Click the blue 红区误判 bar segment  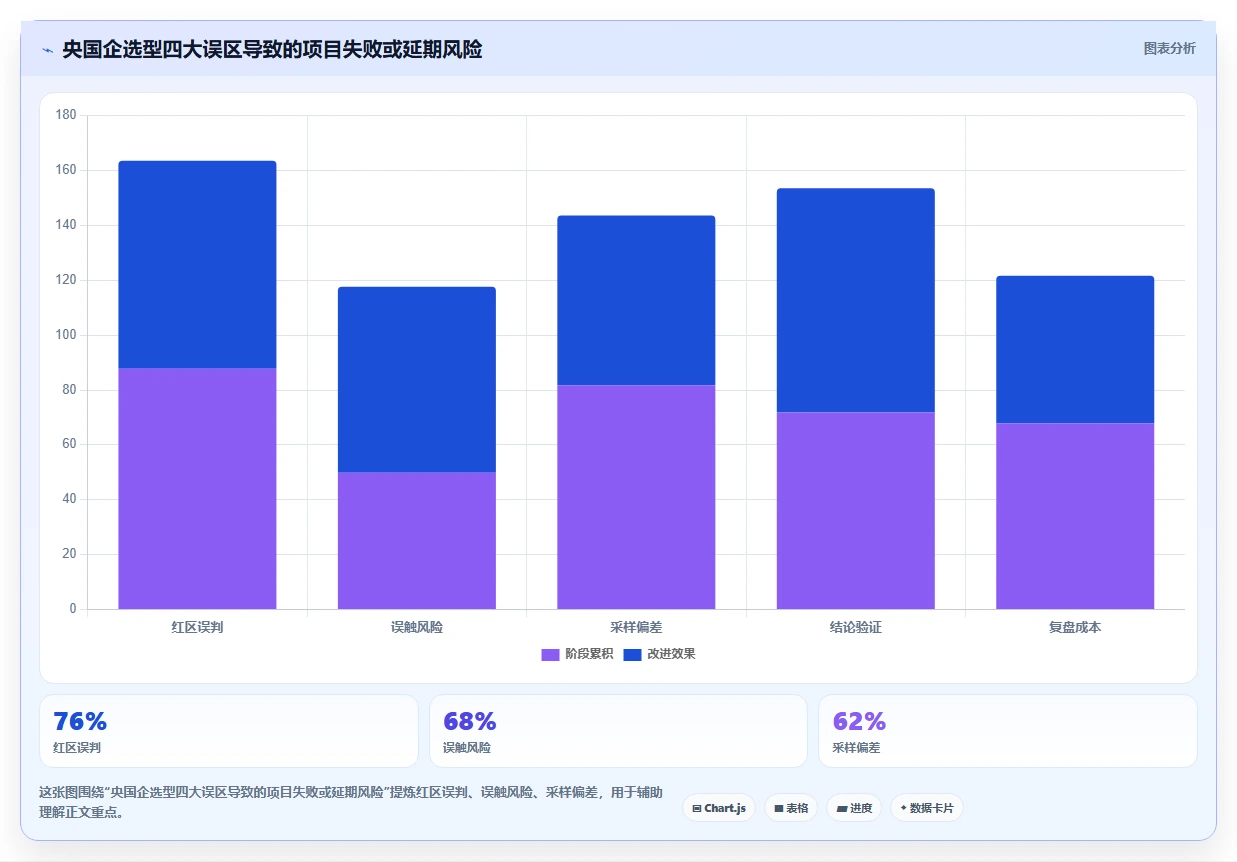[197, 264]
